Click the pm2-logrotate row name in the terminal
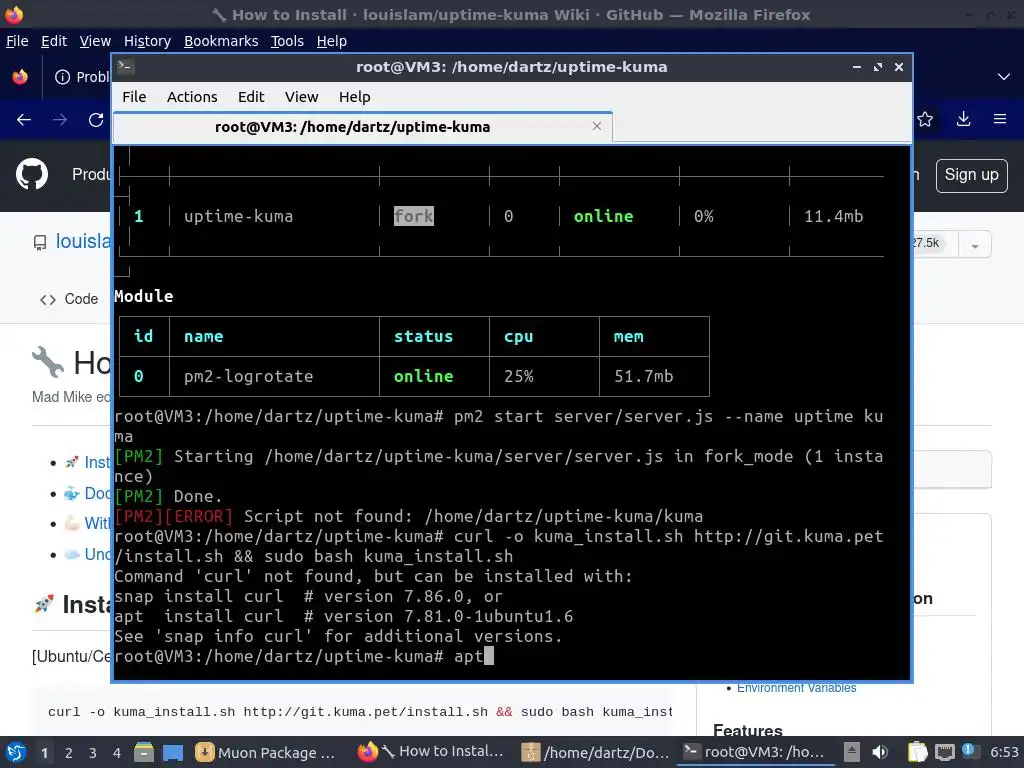This screenshot has width=1024, height=768. pyautogui.click(x=248, y=376)
